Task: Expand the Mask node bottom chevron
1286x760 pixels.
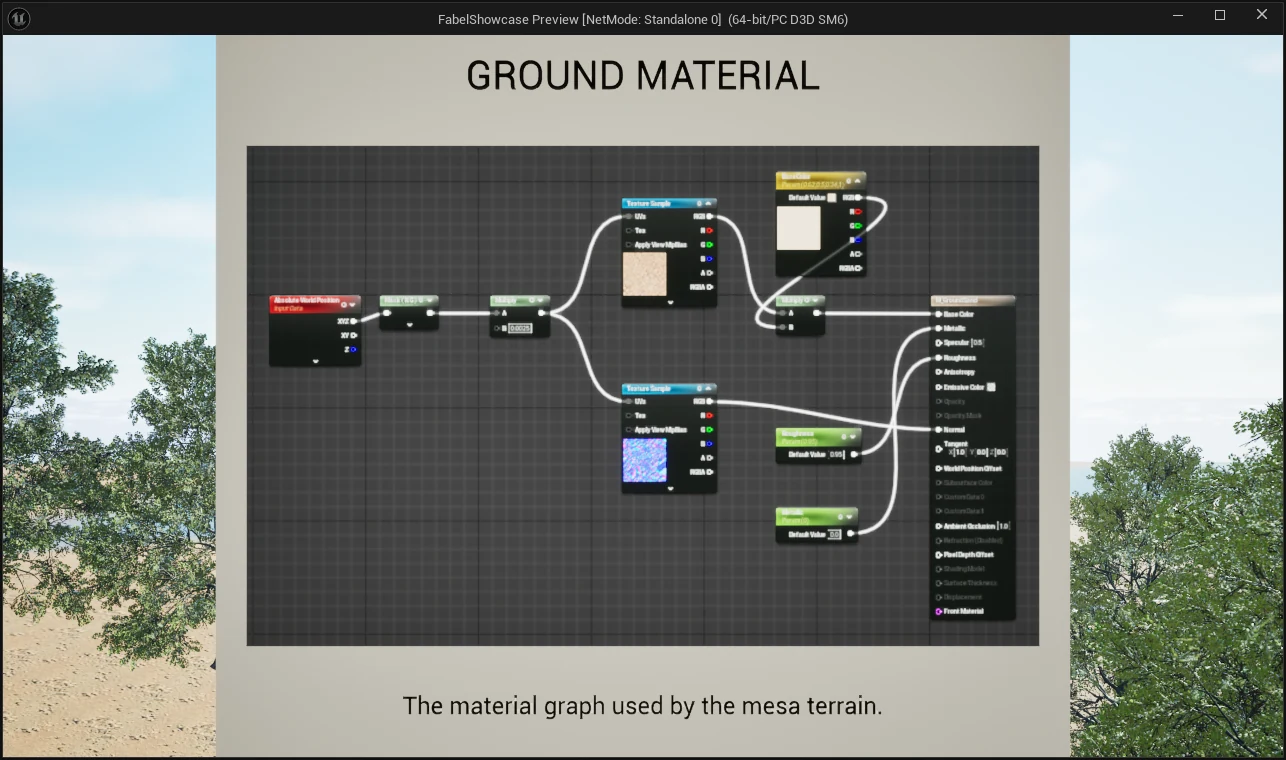Action: [409, 325]
